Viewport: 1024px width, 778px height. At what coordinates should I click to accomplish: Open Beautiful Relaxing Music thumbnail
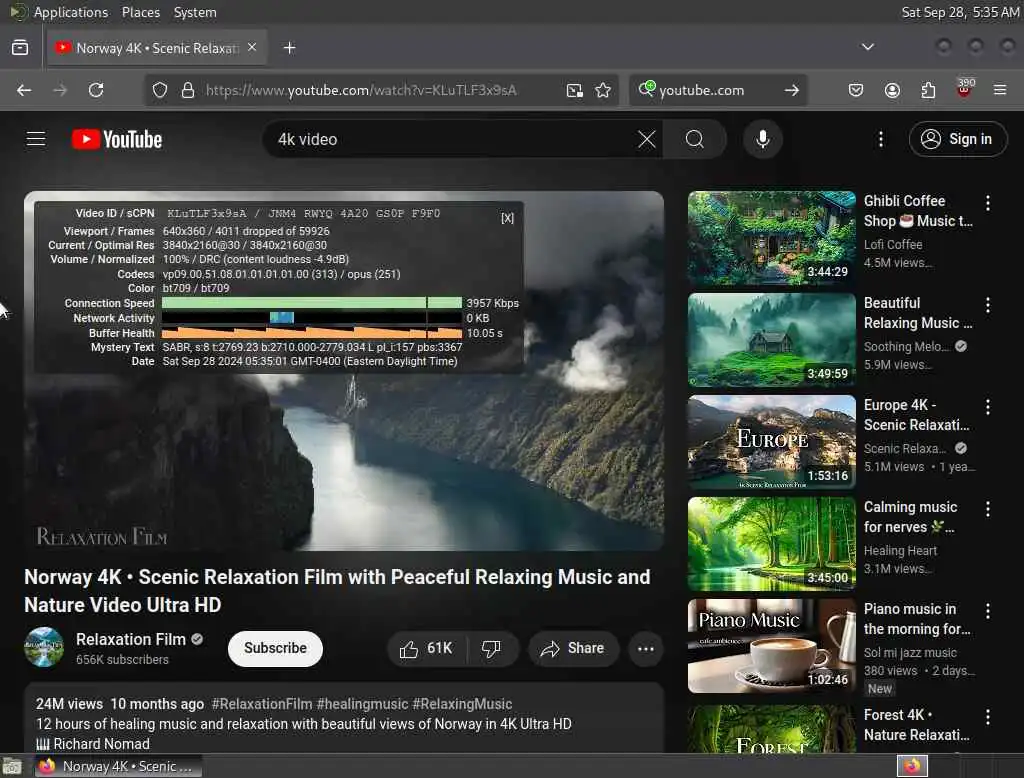[771, 340]
